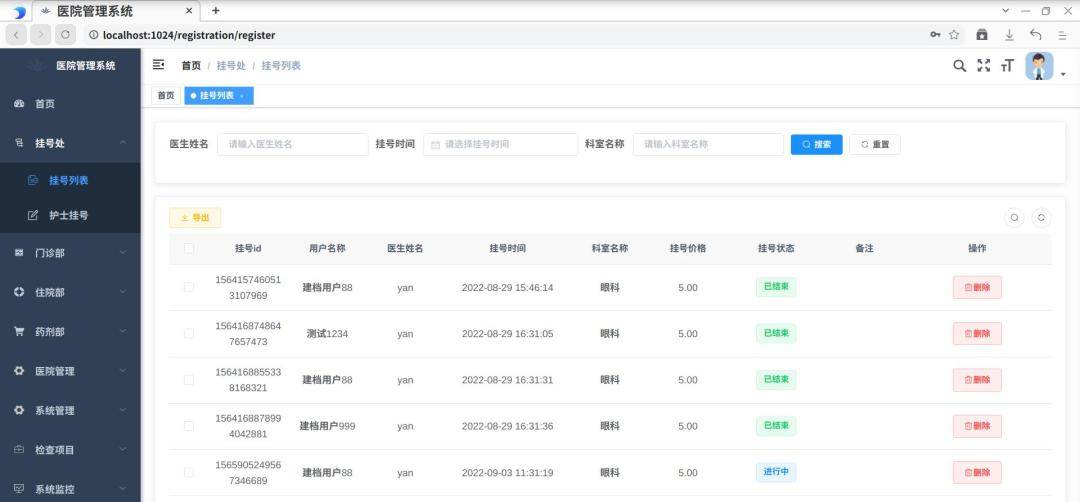The width and height of the screenshot is (1080, 502).
Task: Click the browser undo arrow icon
Action: [x=1035, y=34]
